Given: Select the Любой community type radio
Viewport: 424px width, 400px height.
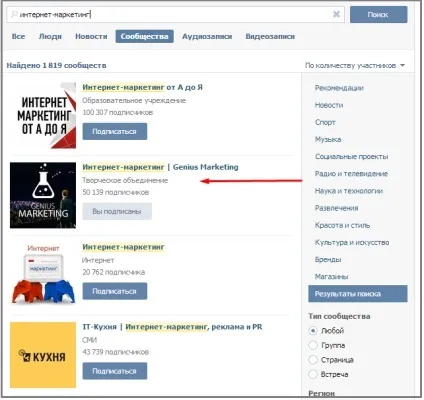Looking at the screenshot, I should click(x=313, y=331).
